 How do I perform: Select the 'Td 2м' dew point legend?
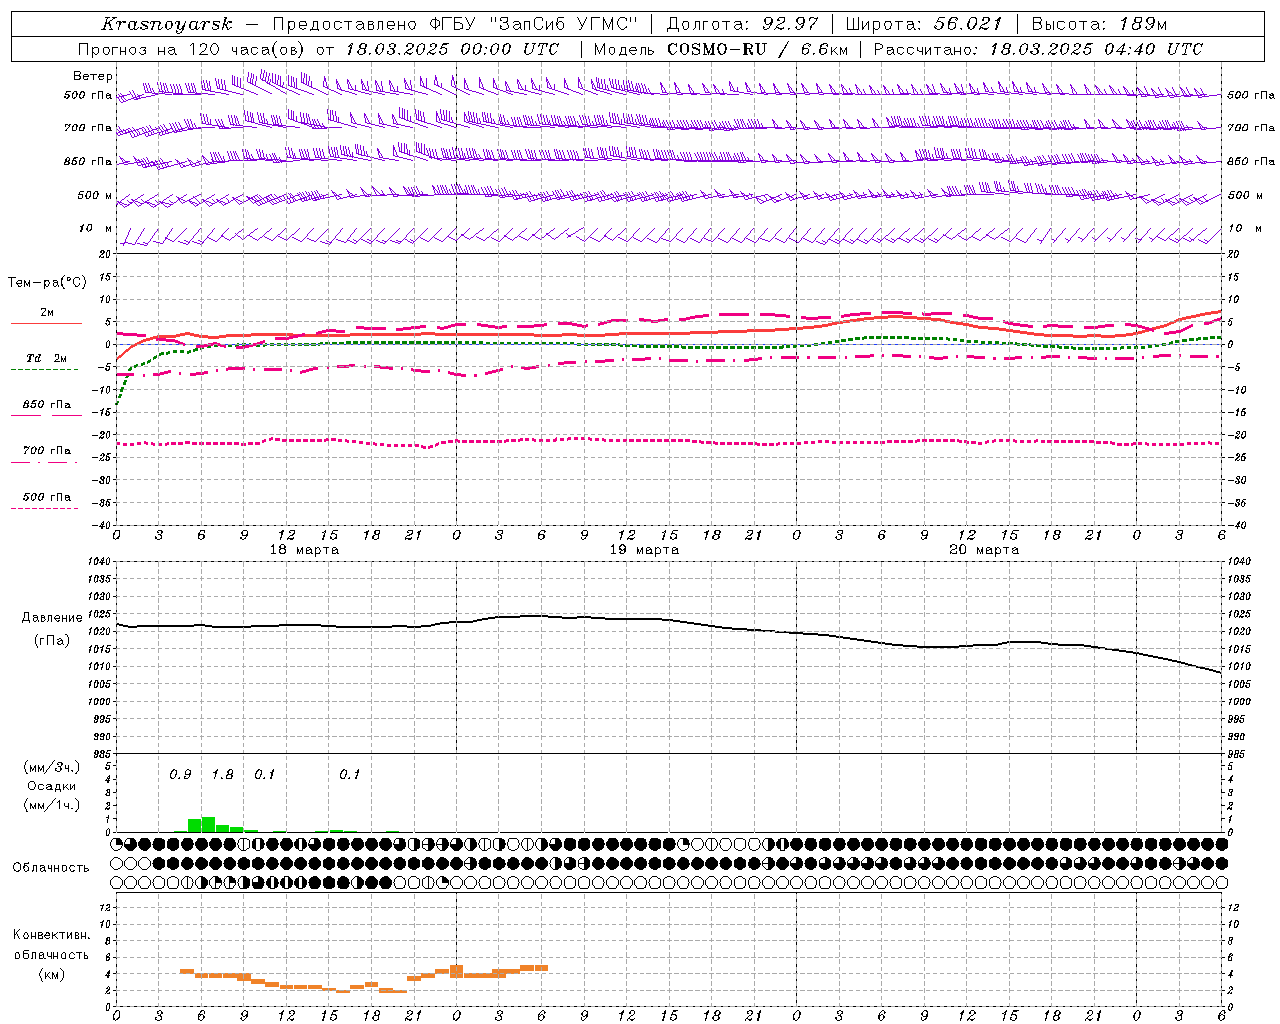point(46,360)
